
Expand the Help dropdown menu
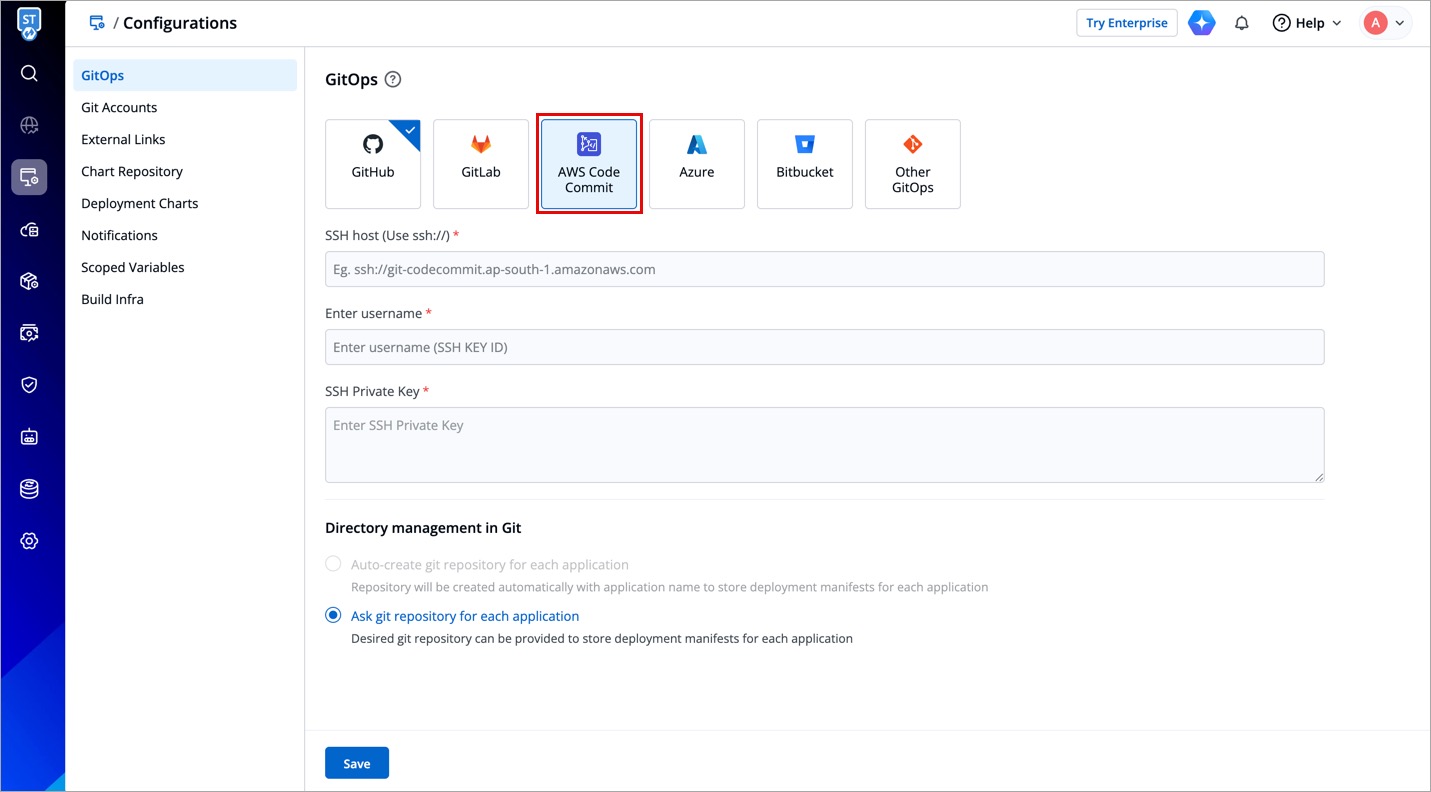(1307, 23)
